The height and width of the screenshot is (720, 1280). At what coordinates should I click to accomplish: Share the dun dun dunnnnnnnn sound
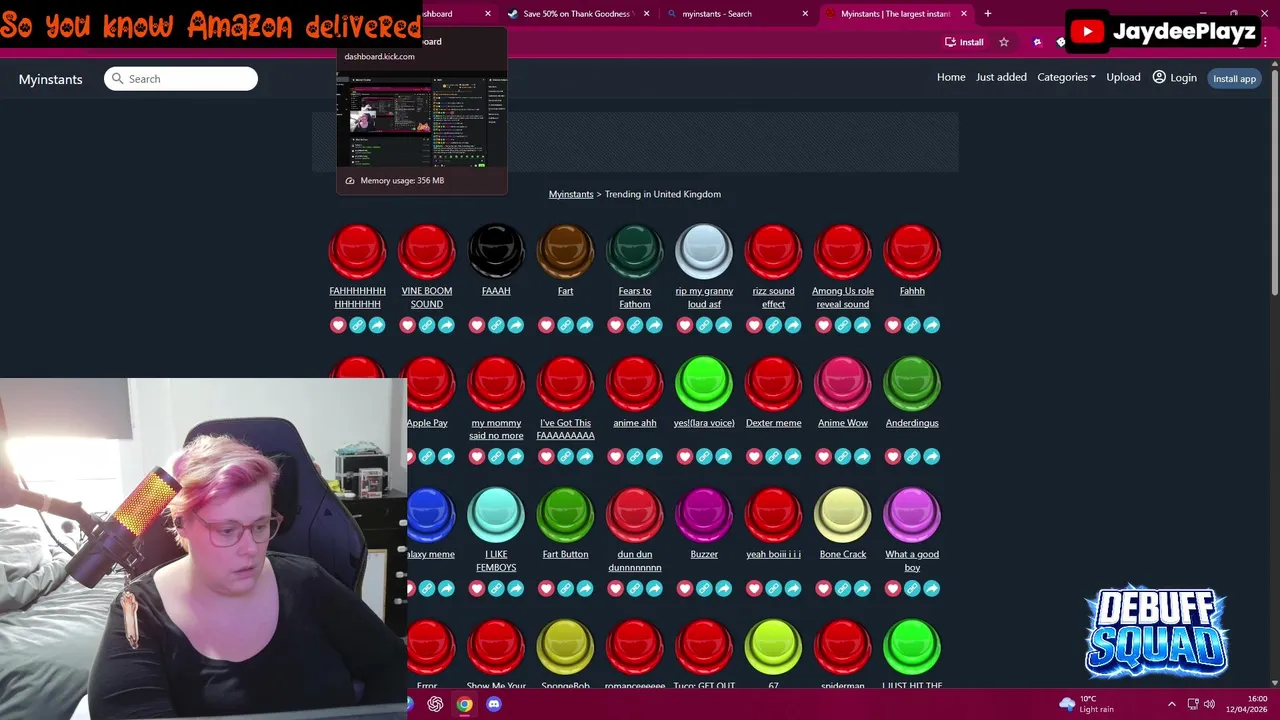tap(654, 589)
